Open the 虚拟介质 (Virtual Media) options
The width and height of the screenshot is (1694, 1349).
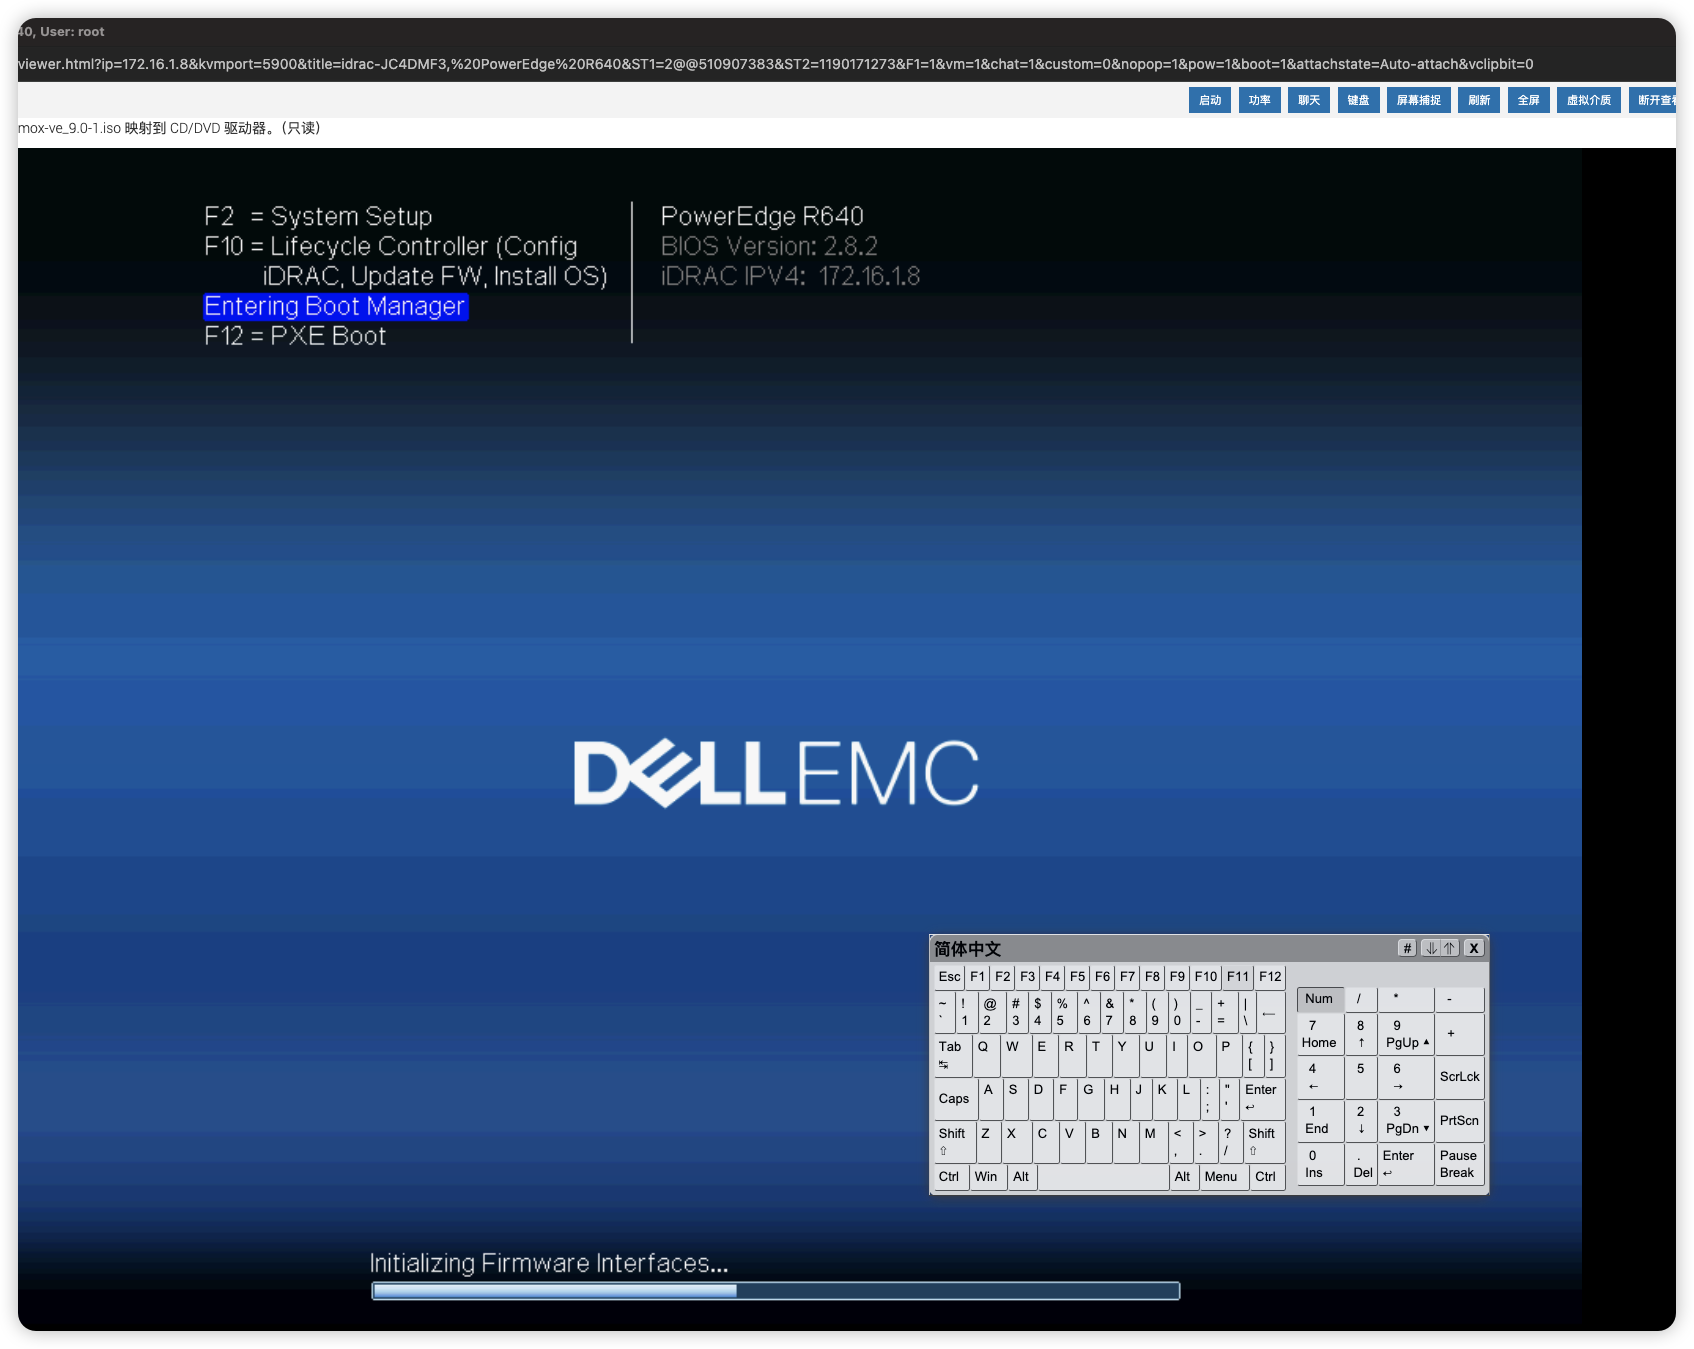point(1588,100)
